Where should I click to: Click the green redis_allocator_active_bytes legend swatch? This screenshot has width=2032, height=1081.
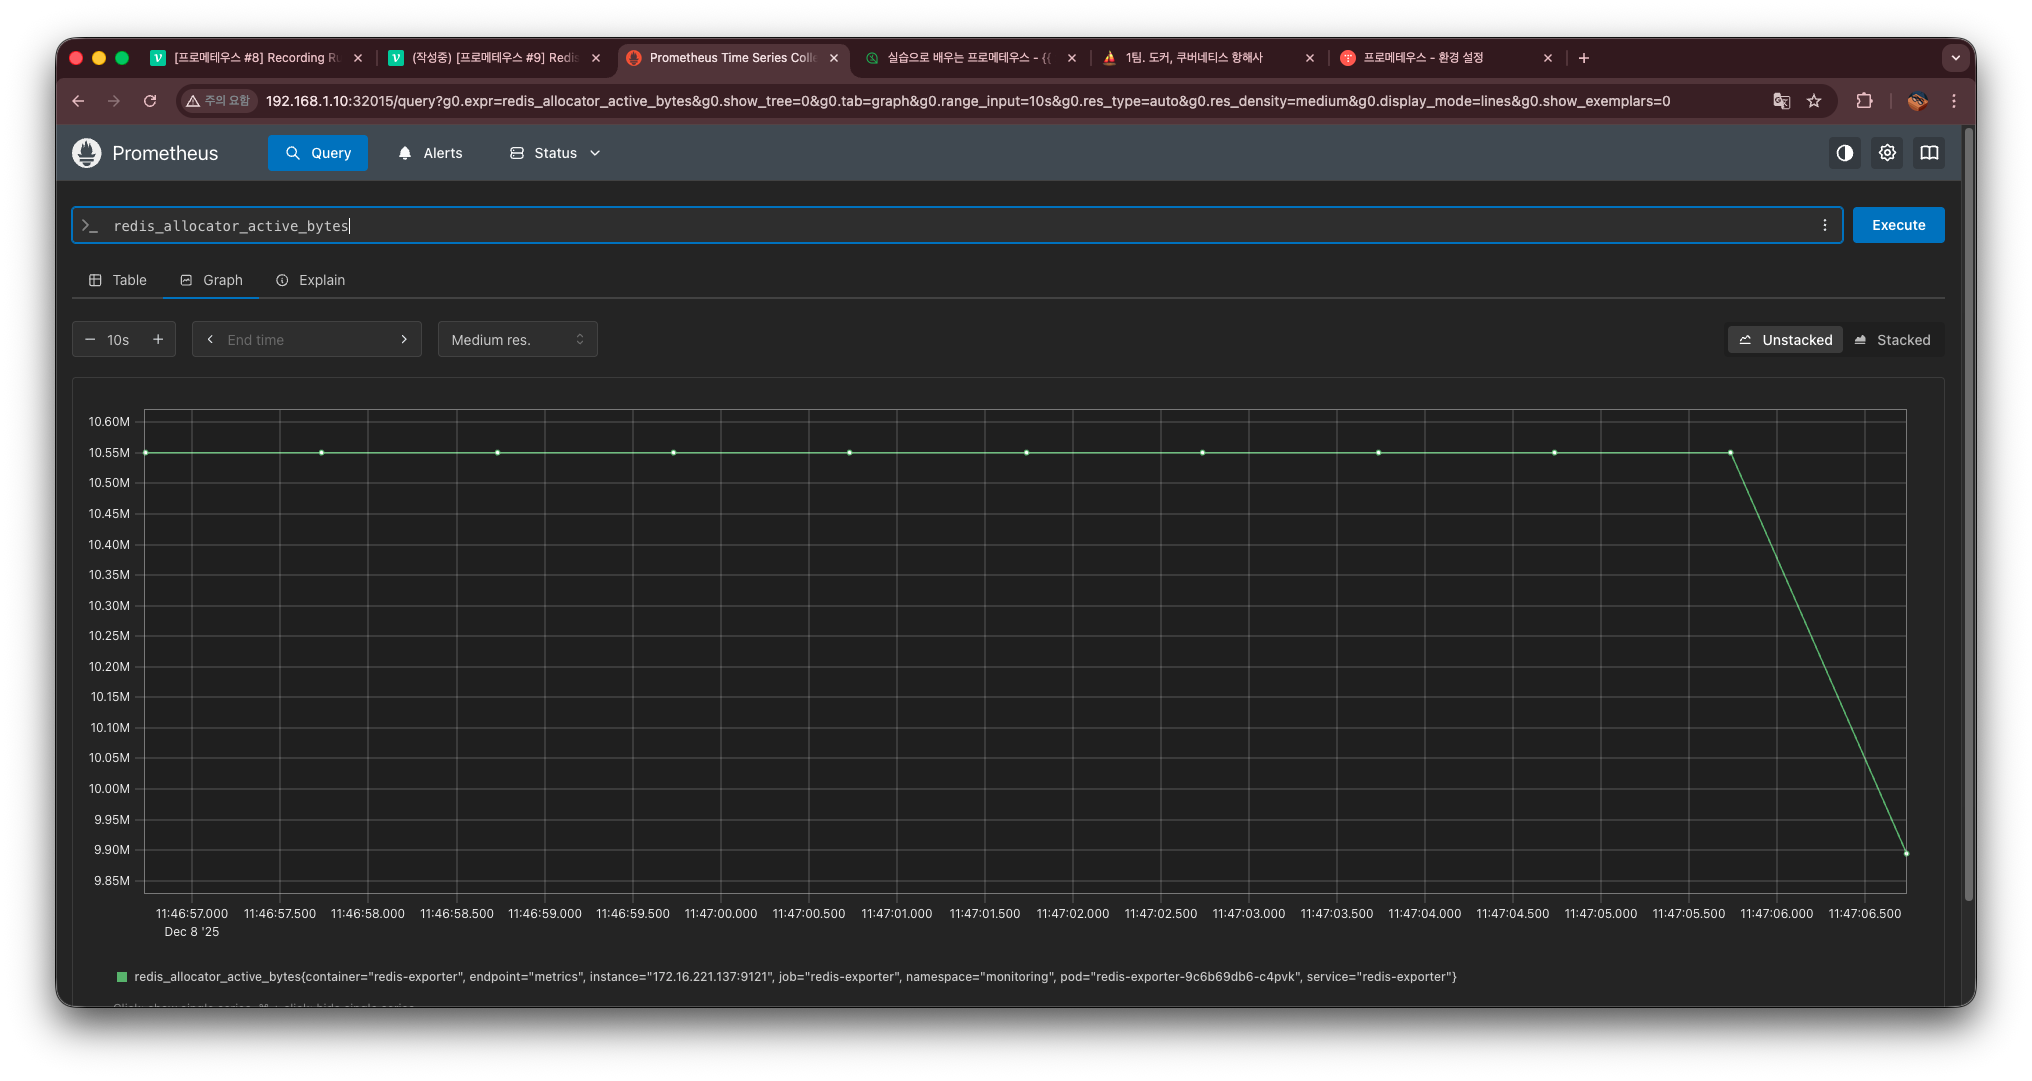(122, 977)
